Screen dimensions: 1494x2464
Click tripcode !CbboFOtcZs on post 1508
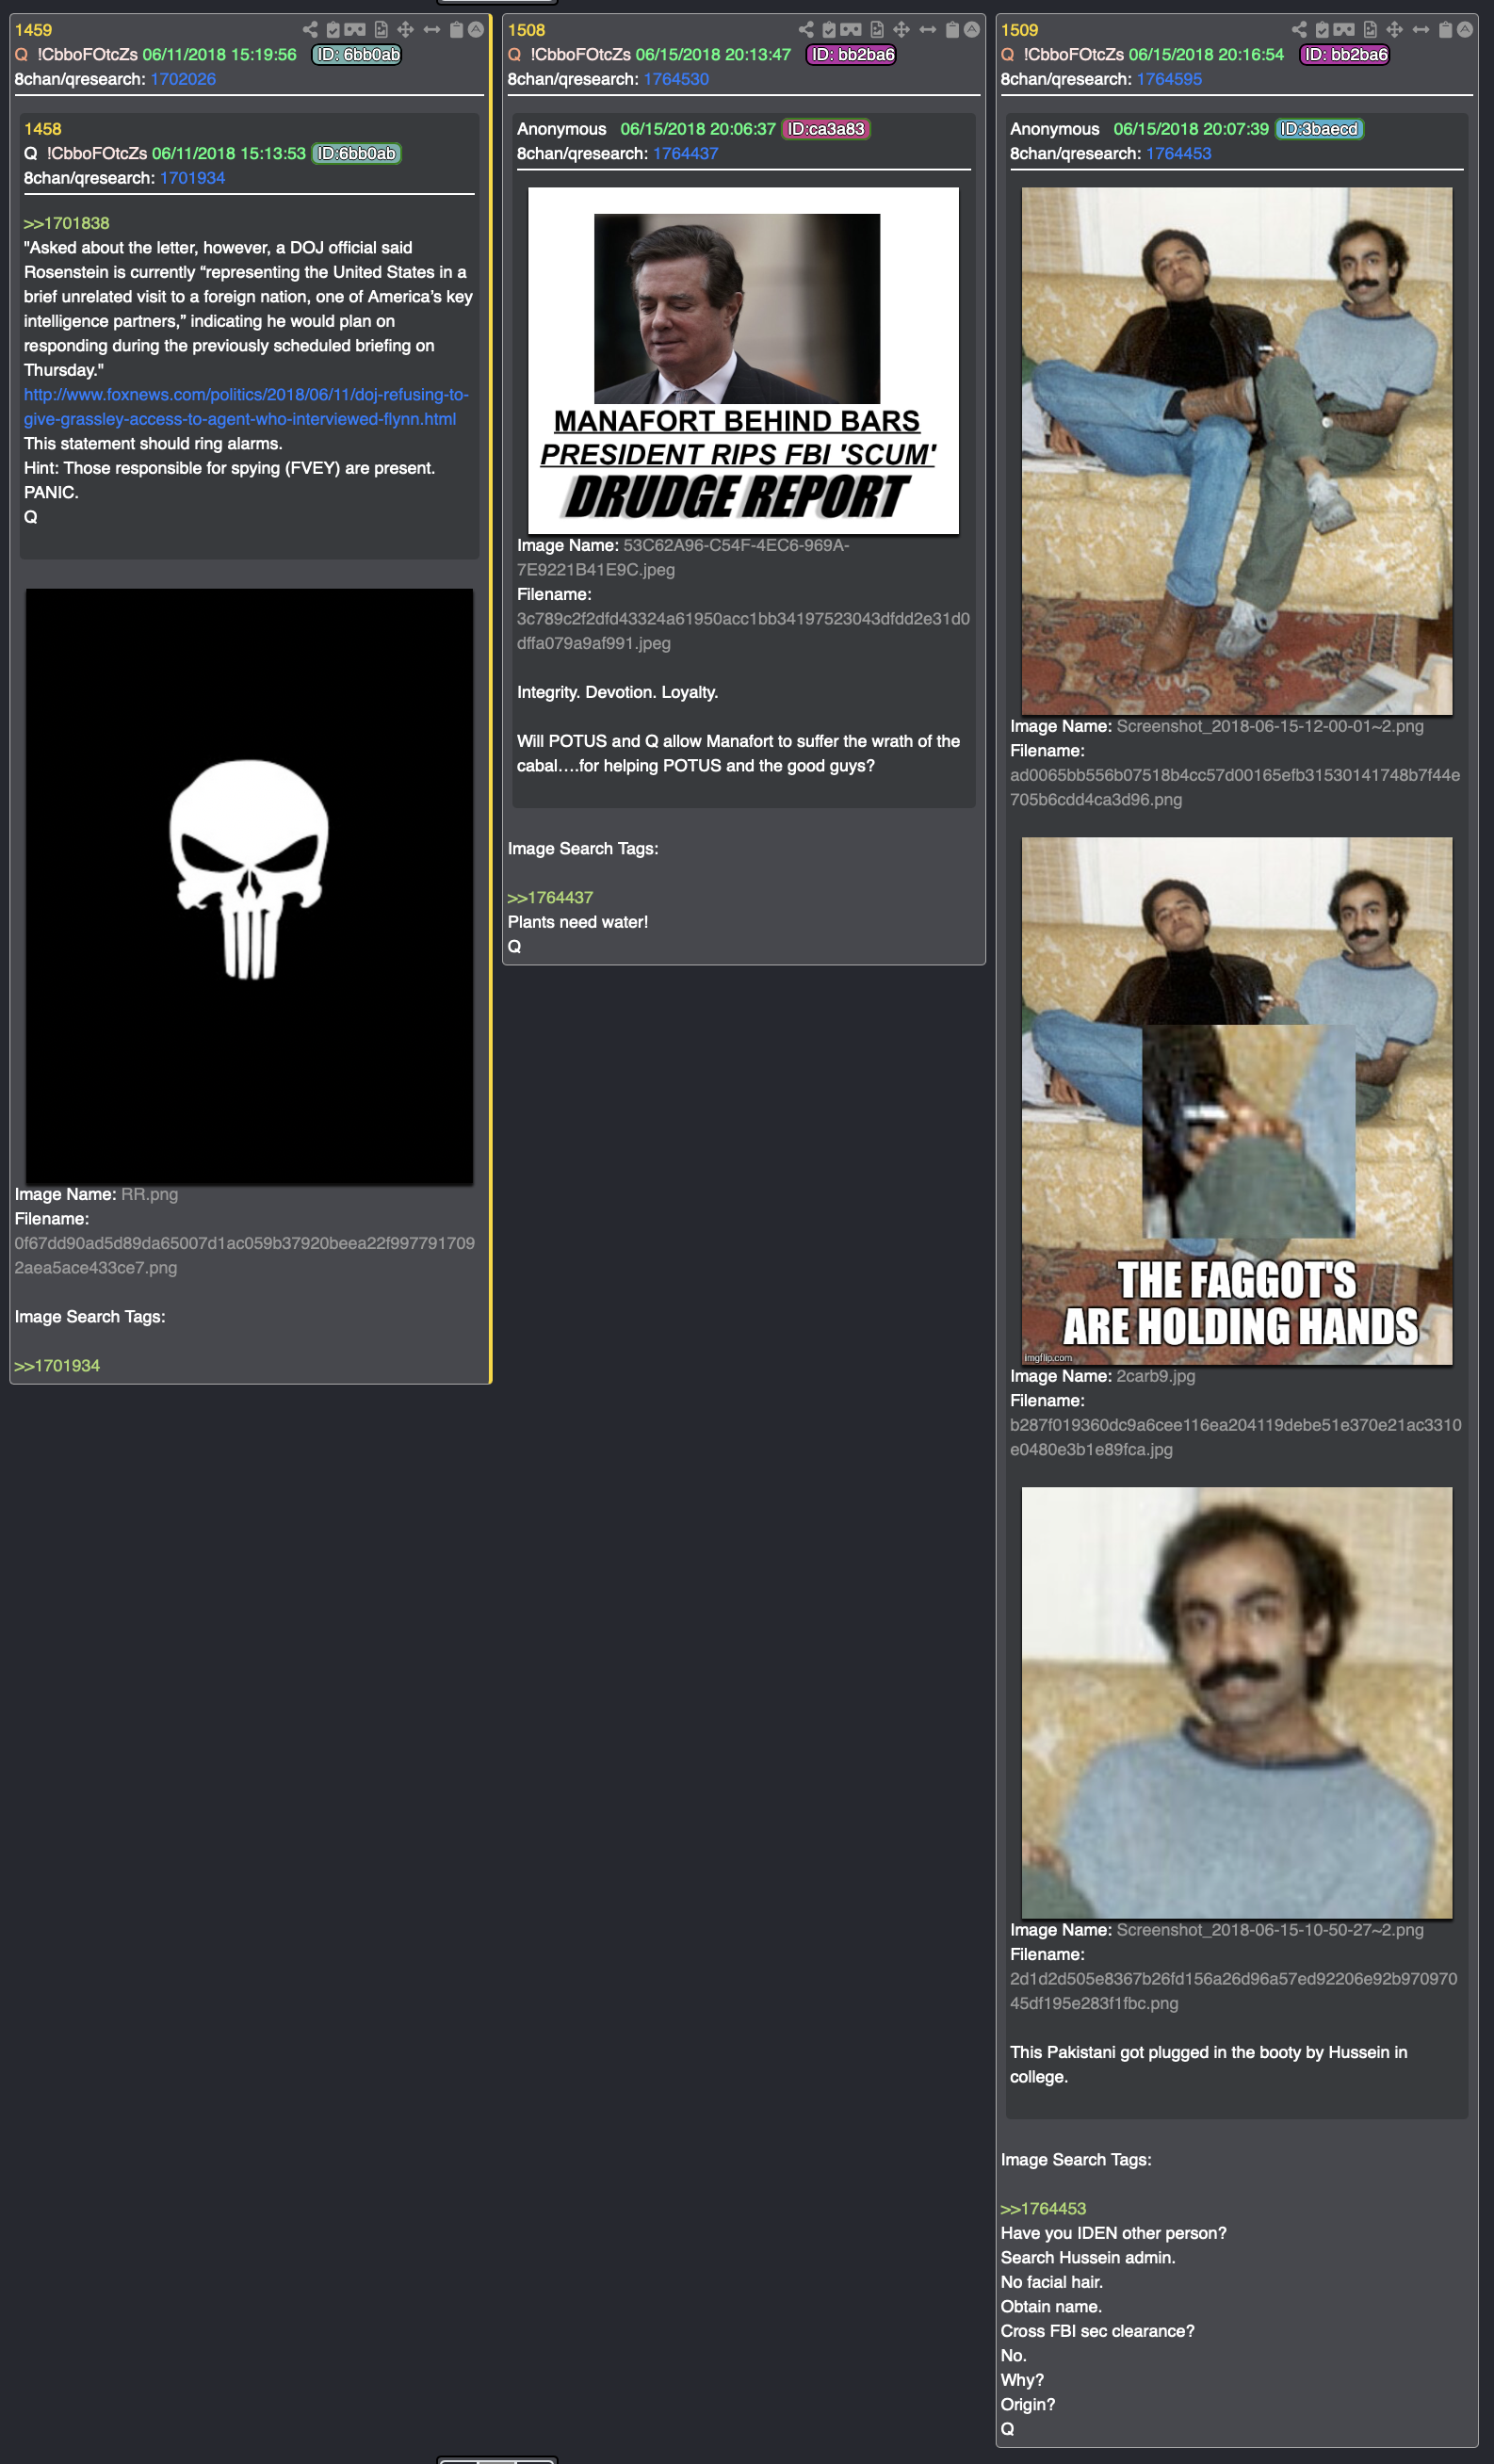pos(580,55)
